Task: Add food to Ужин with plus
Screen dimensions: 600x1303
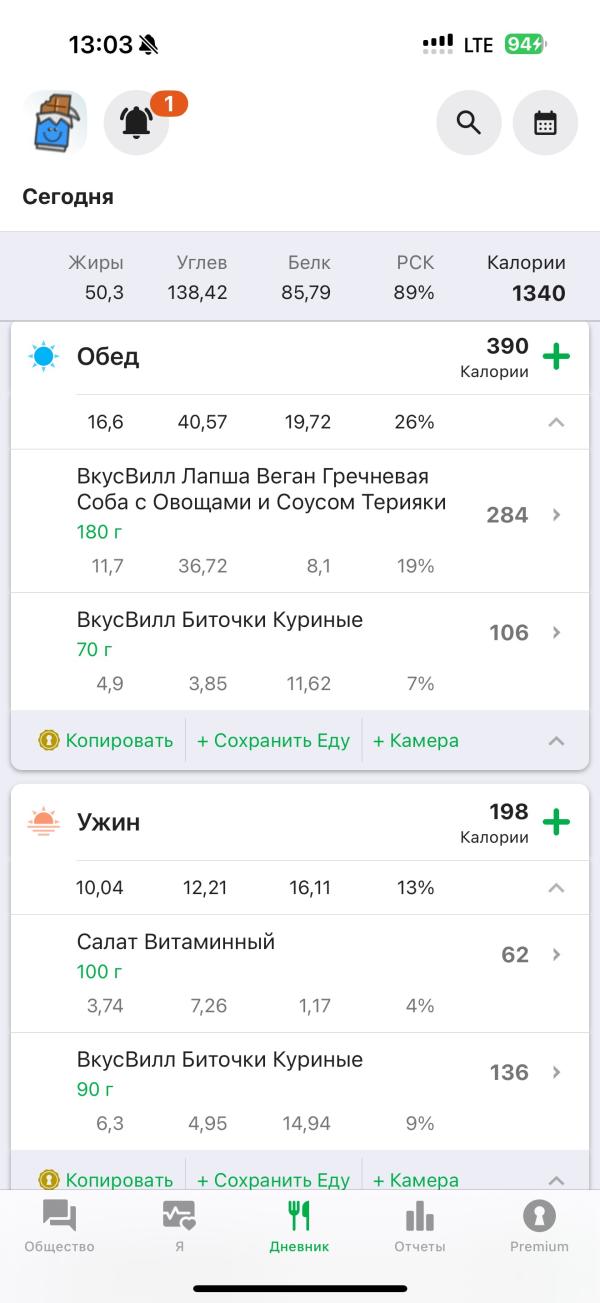Action: 556,823
